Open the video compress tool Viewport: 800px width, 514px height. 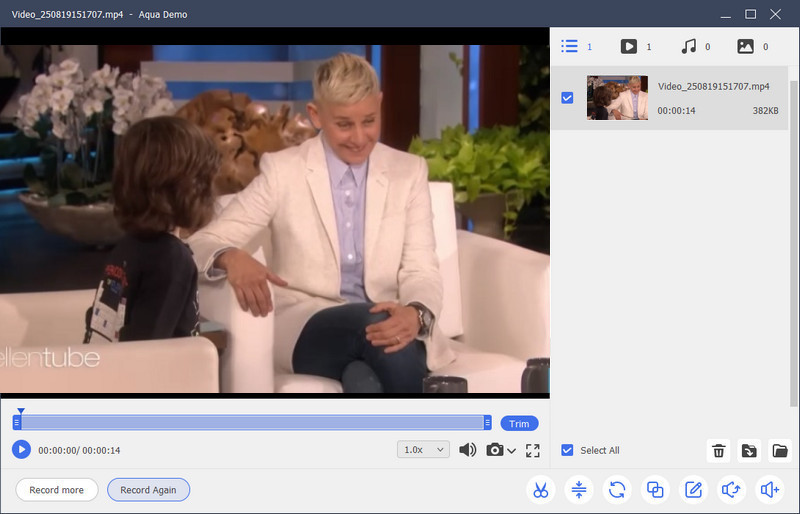click(x=579, y=490)
